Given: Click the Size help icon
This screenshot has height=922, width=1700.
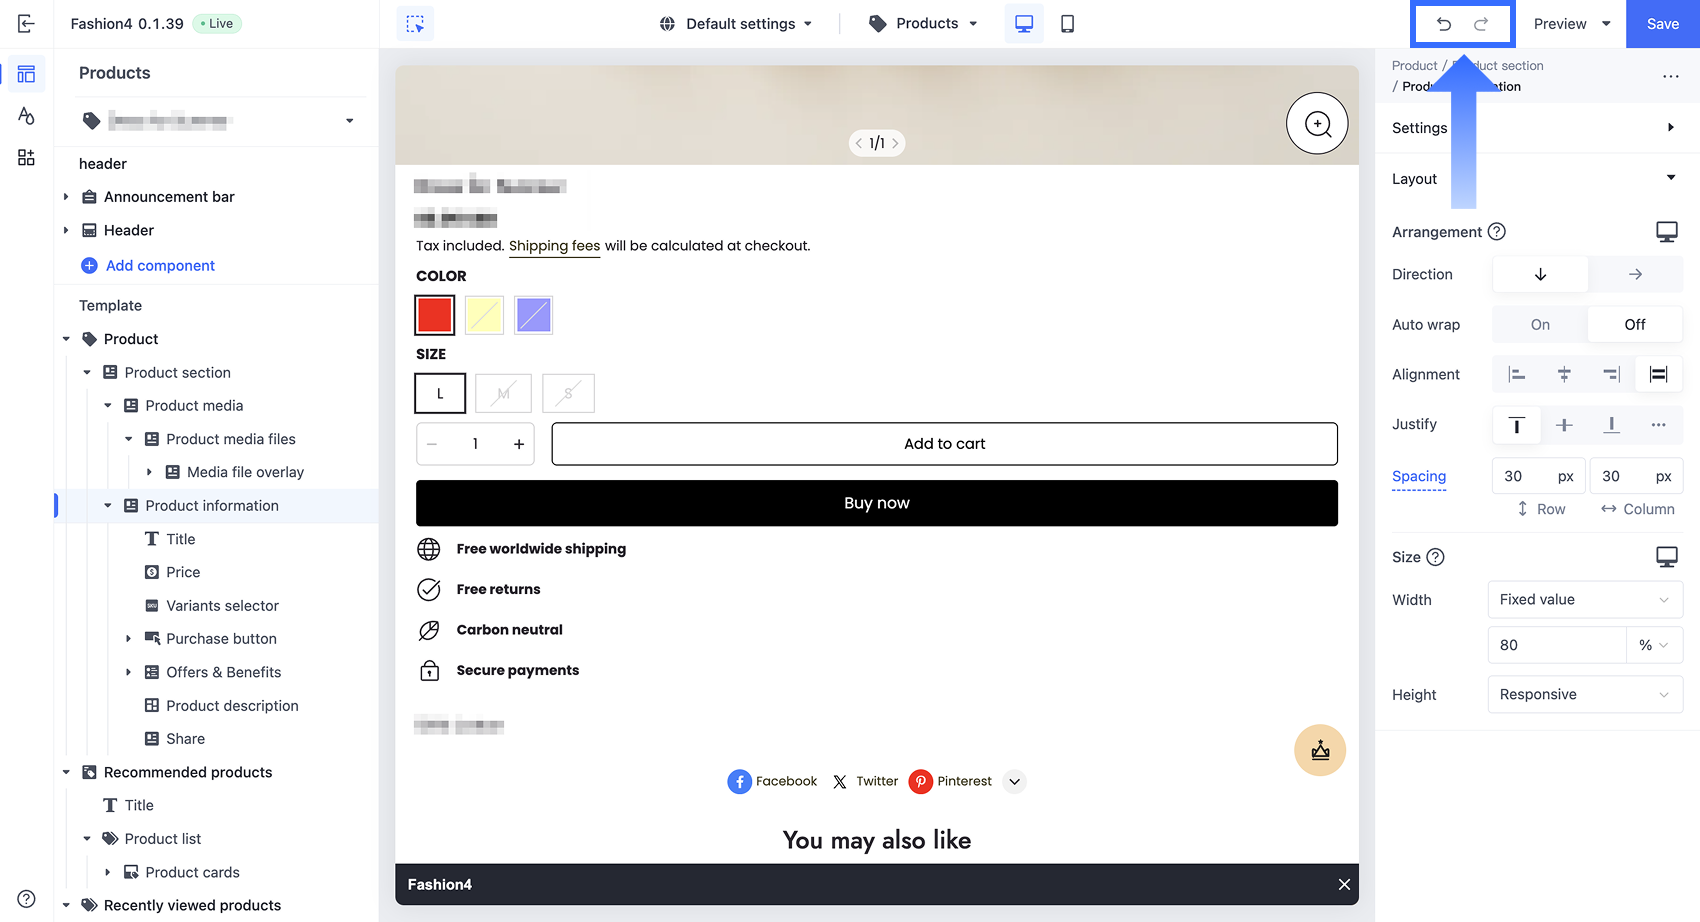Looking at the screenshot, I should [x=1435, y=557].
